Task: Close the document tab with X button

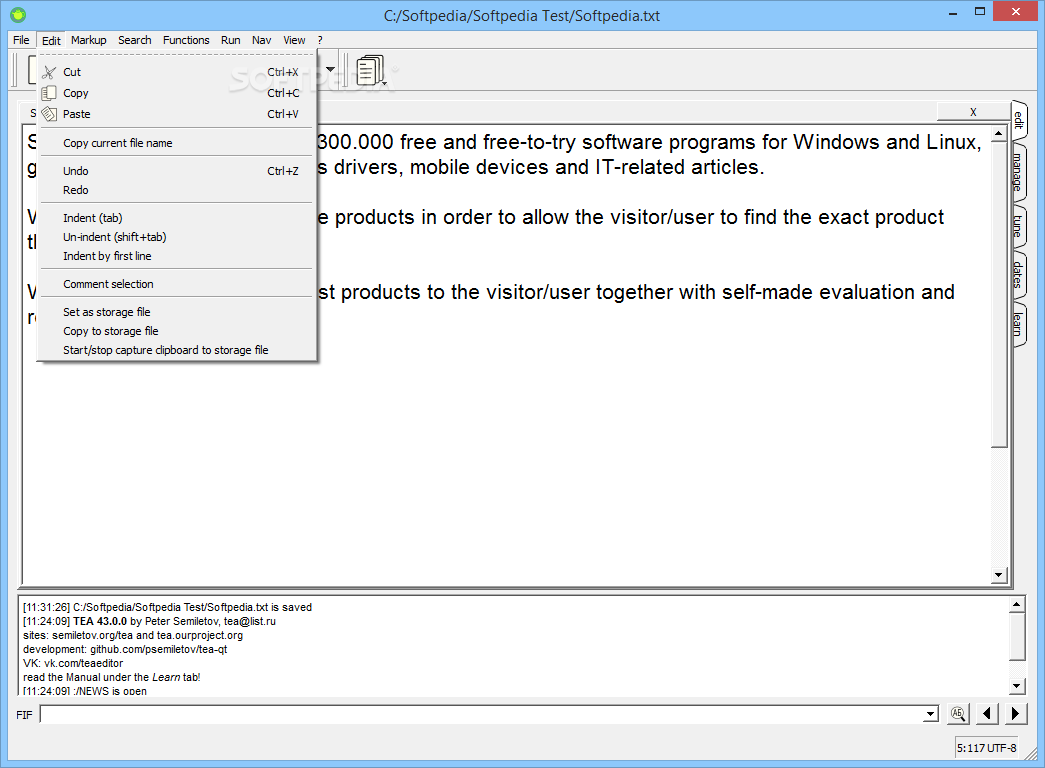Action: [973, 112]
